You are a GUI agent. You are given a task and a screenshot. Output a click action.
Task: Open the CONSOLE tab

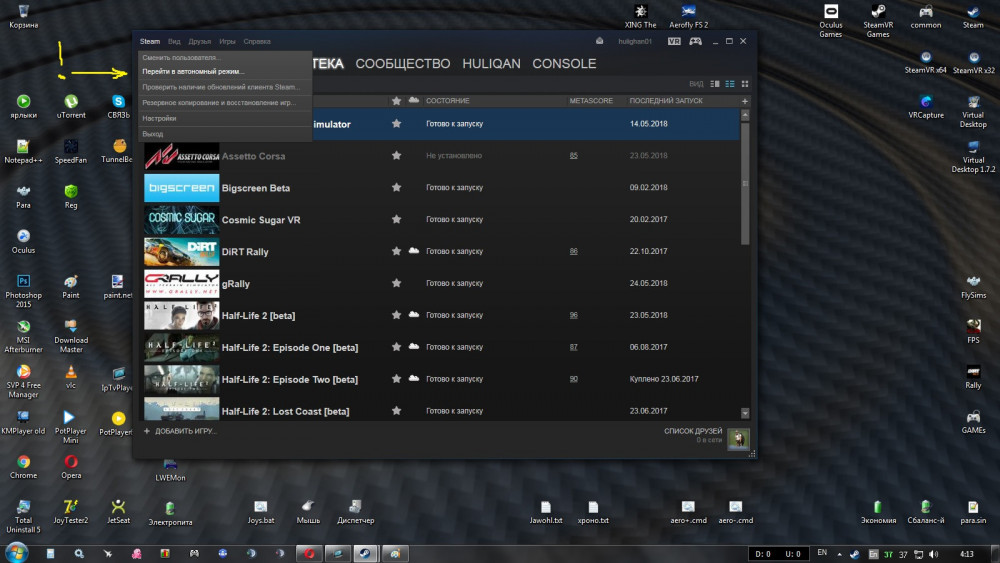click(x=564, y=64)
